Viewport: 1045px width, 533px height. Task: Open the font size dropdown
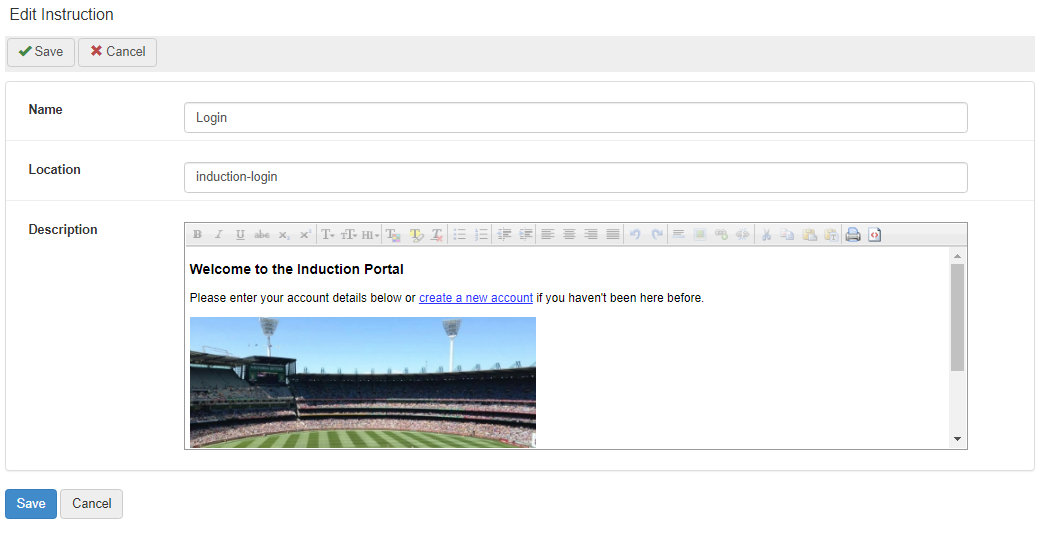click(349, 235)
